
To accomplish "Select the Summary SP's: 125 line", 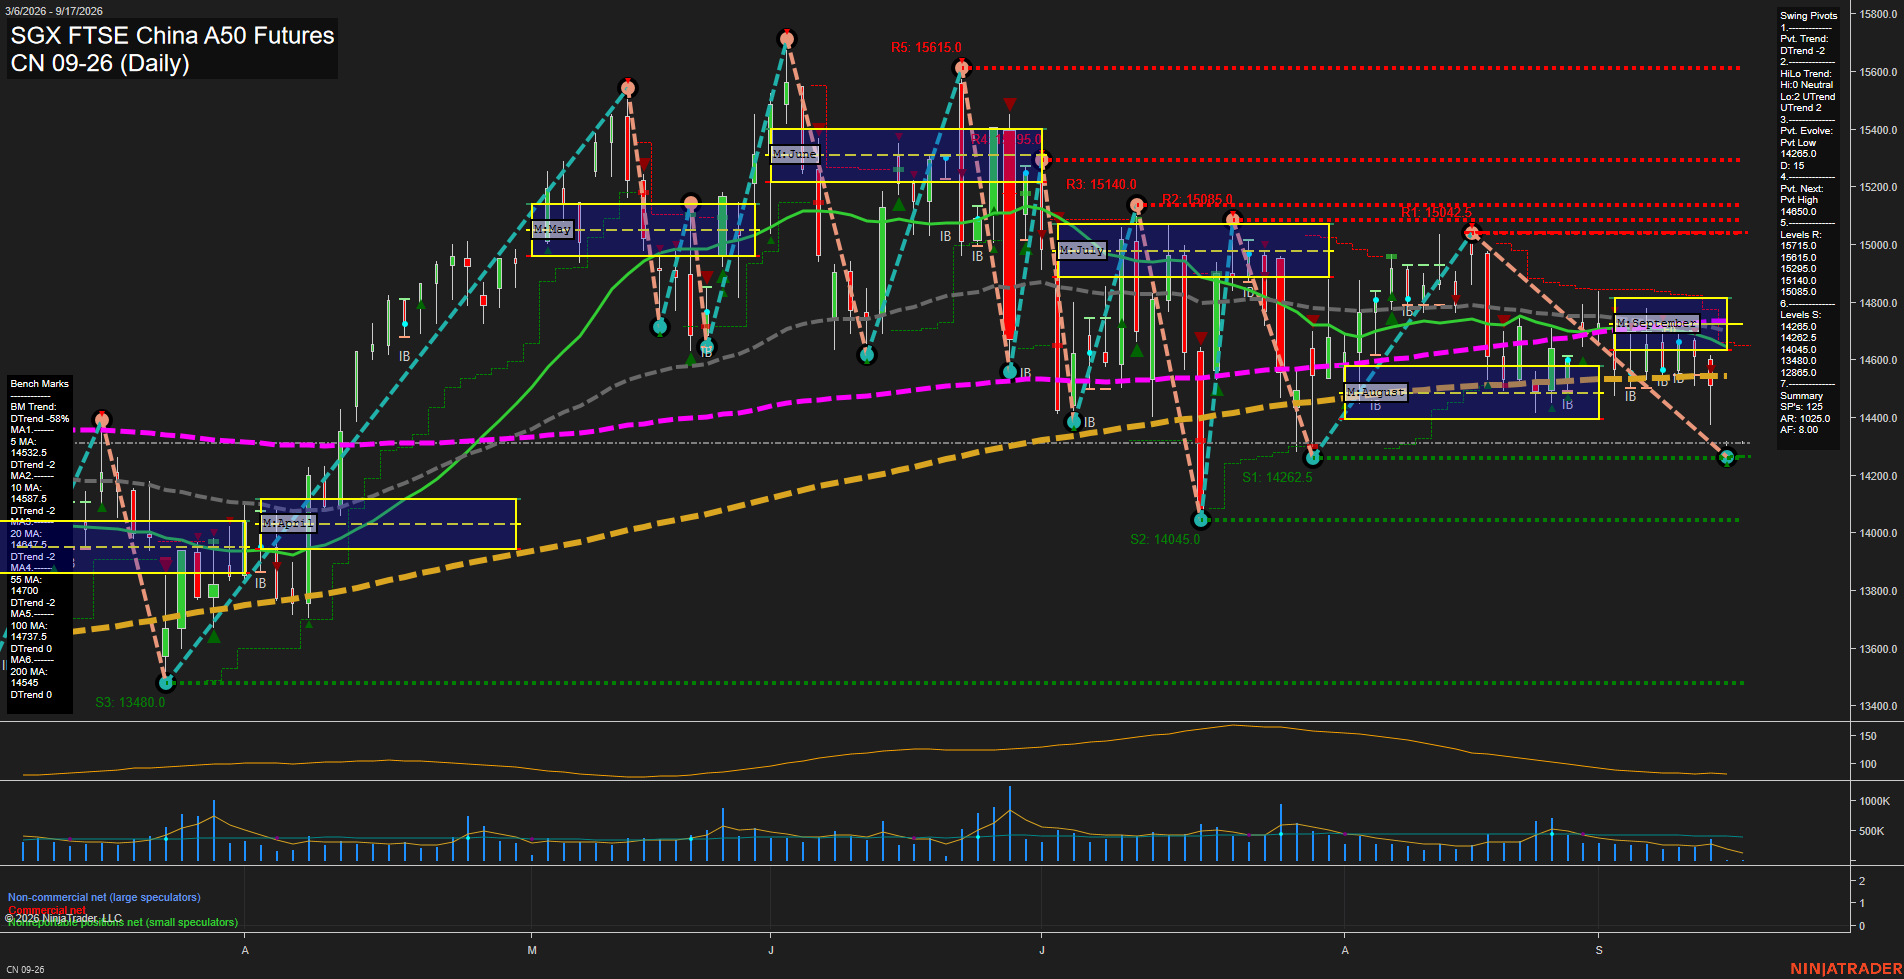I will [x=1801, y=407].
